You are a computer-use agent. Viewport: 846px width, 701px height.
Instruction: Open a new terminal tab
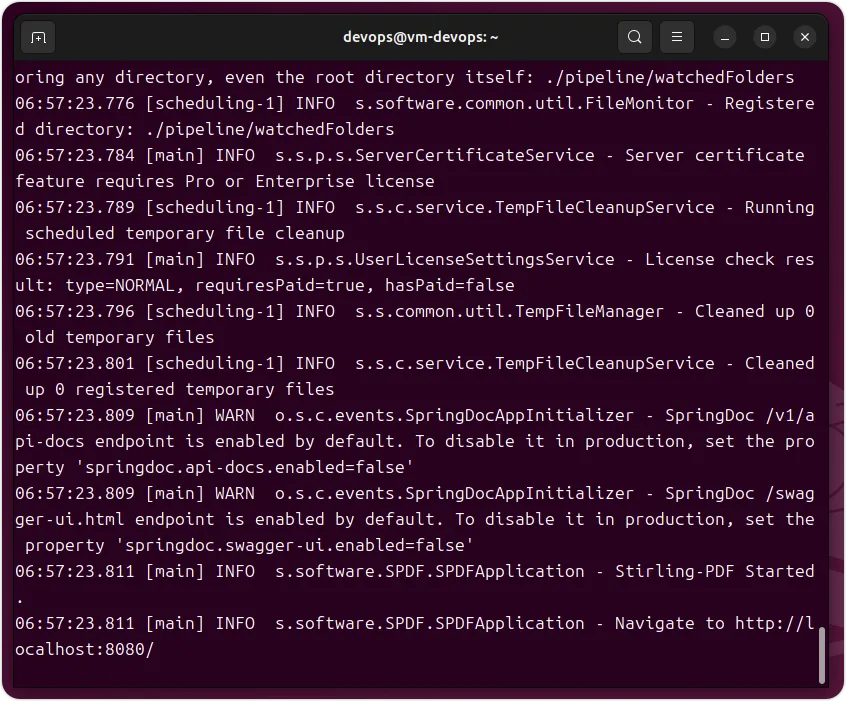coord(38,37)
